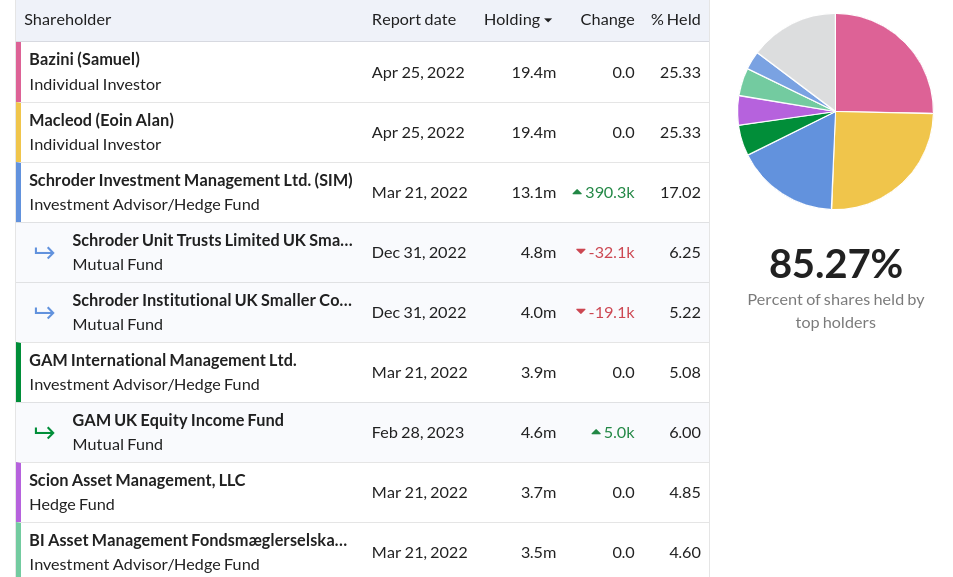Open BI Asset Management Fondsmæglerselska link
The image size is (953, 577).
(188, 541)
